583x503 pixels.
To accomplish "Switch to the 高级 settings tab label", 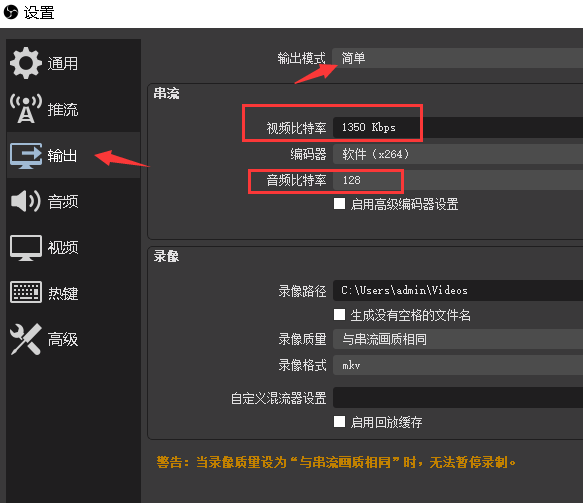I will (63, 339).
